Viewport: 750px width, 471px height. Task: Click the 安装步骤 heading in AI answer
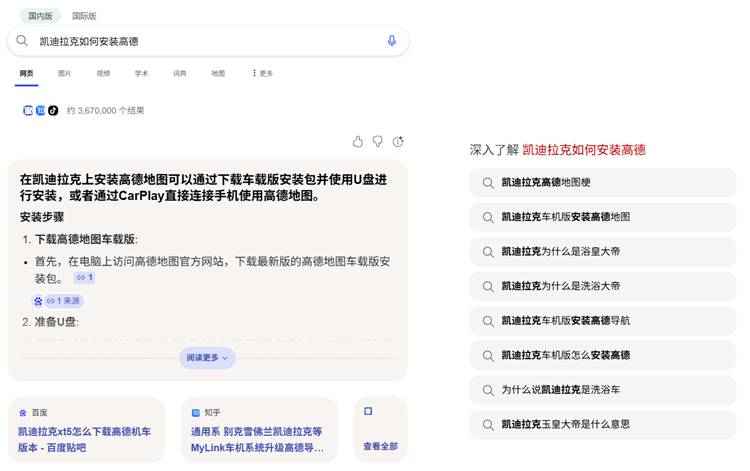pyautogui.click(x=42, y=217)
